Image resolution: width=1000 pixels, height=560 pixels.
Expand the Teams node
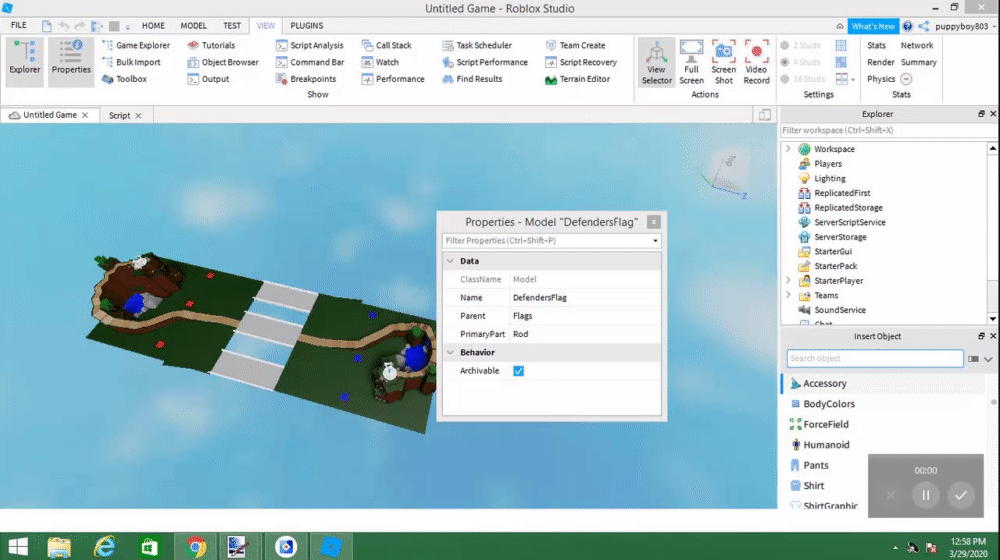pos(788,295)
